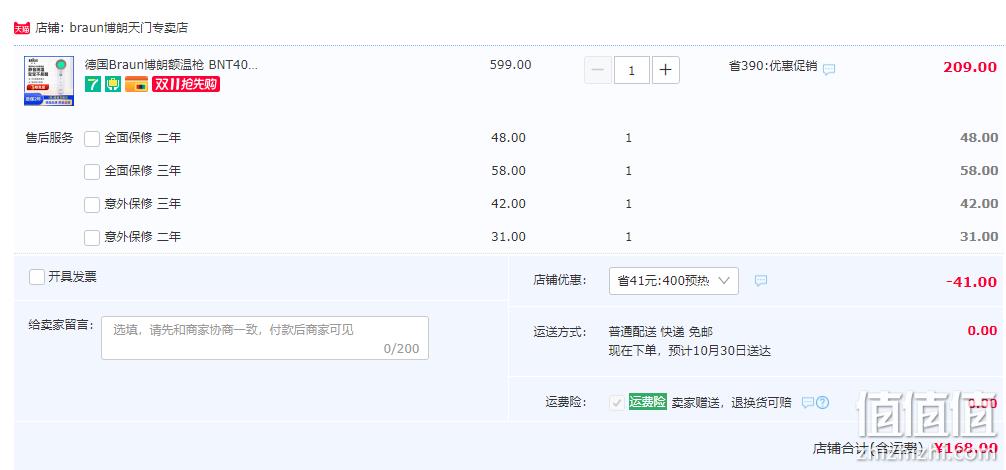This screenshot has height=470, width=1006.
Task: Toggle the 运费险 shipping insurance checkbox
Action: [617, 403]
